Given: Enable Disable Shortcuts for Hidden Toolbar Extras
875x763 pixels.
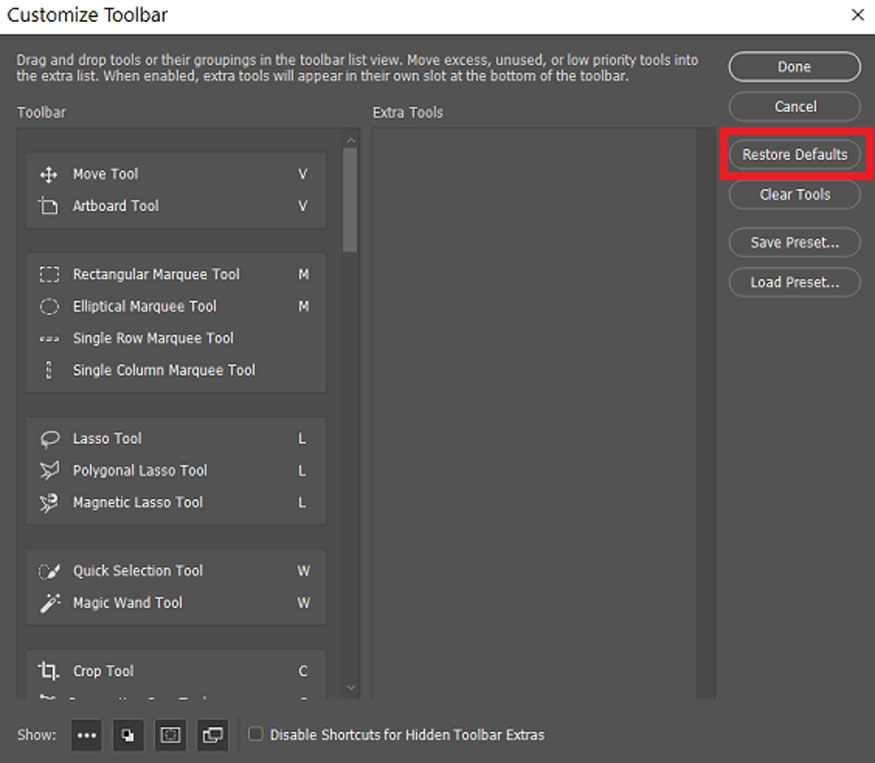Looking at the screenshot, I should (256, 735).
